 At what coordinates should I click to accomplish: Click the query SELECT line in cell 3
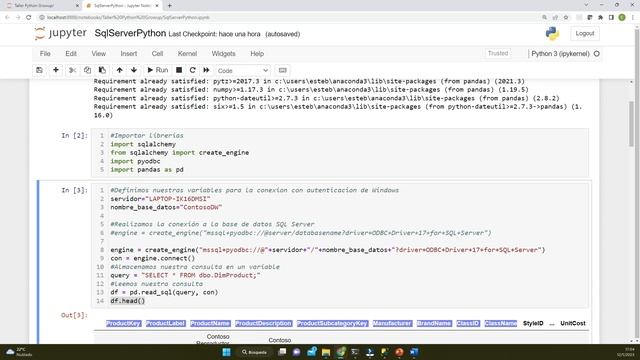pyautogui.click(x=185, y=276)
